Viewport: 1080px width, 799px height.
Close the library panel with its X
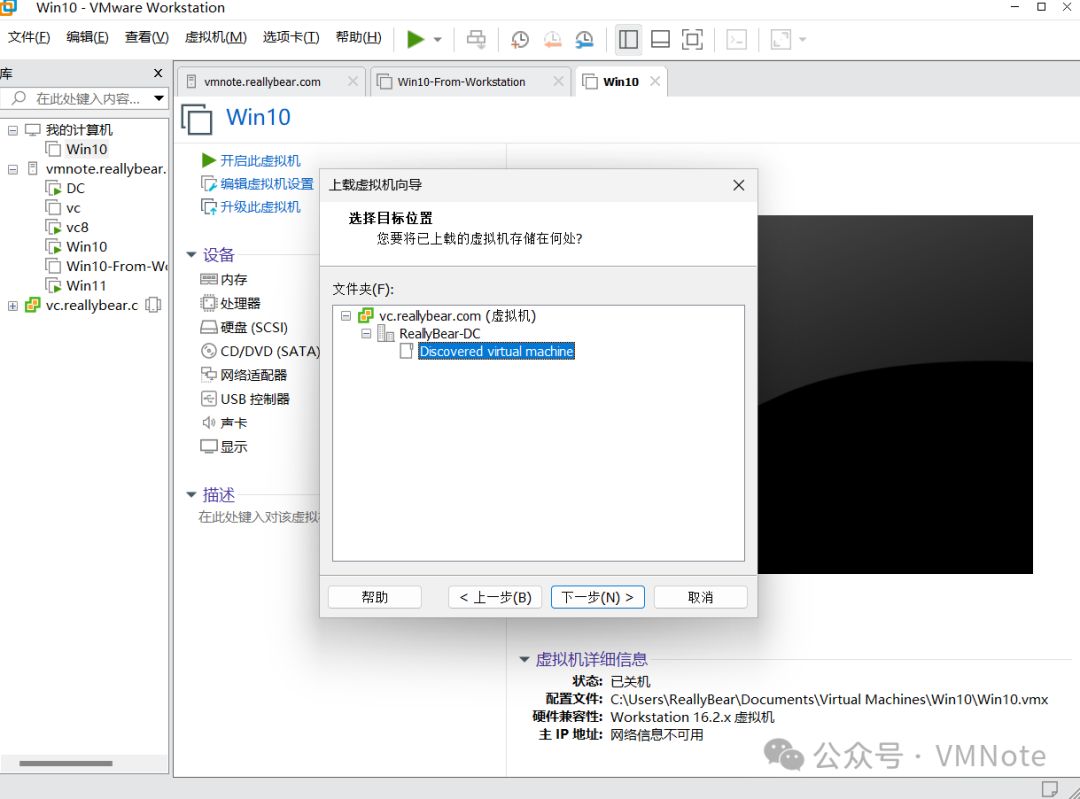pos(158,73)
